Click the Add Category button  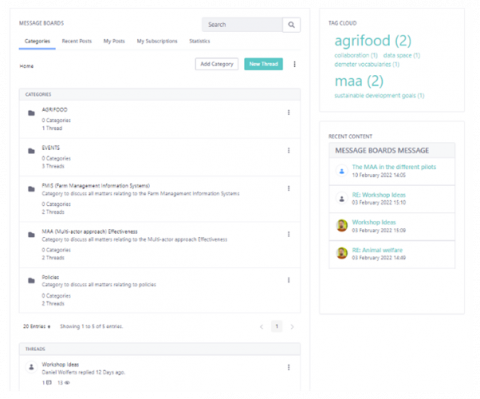coord(217,64)
